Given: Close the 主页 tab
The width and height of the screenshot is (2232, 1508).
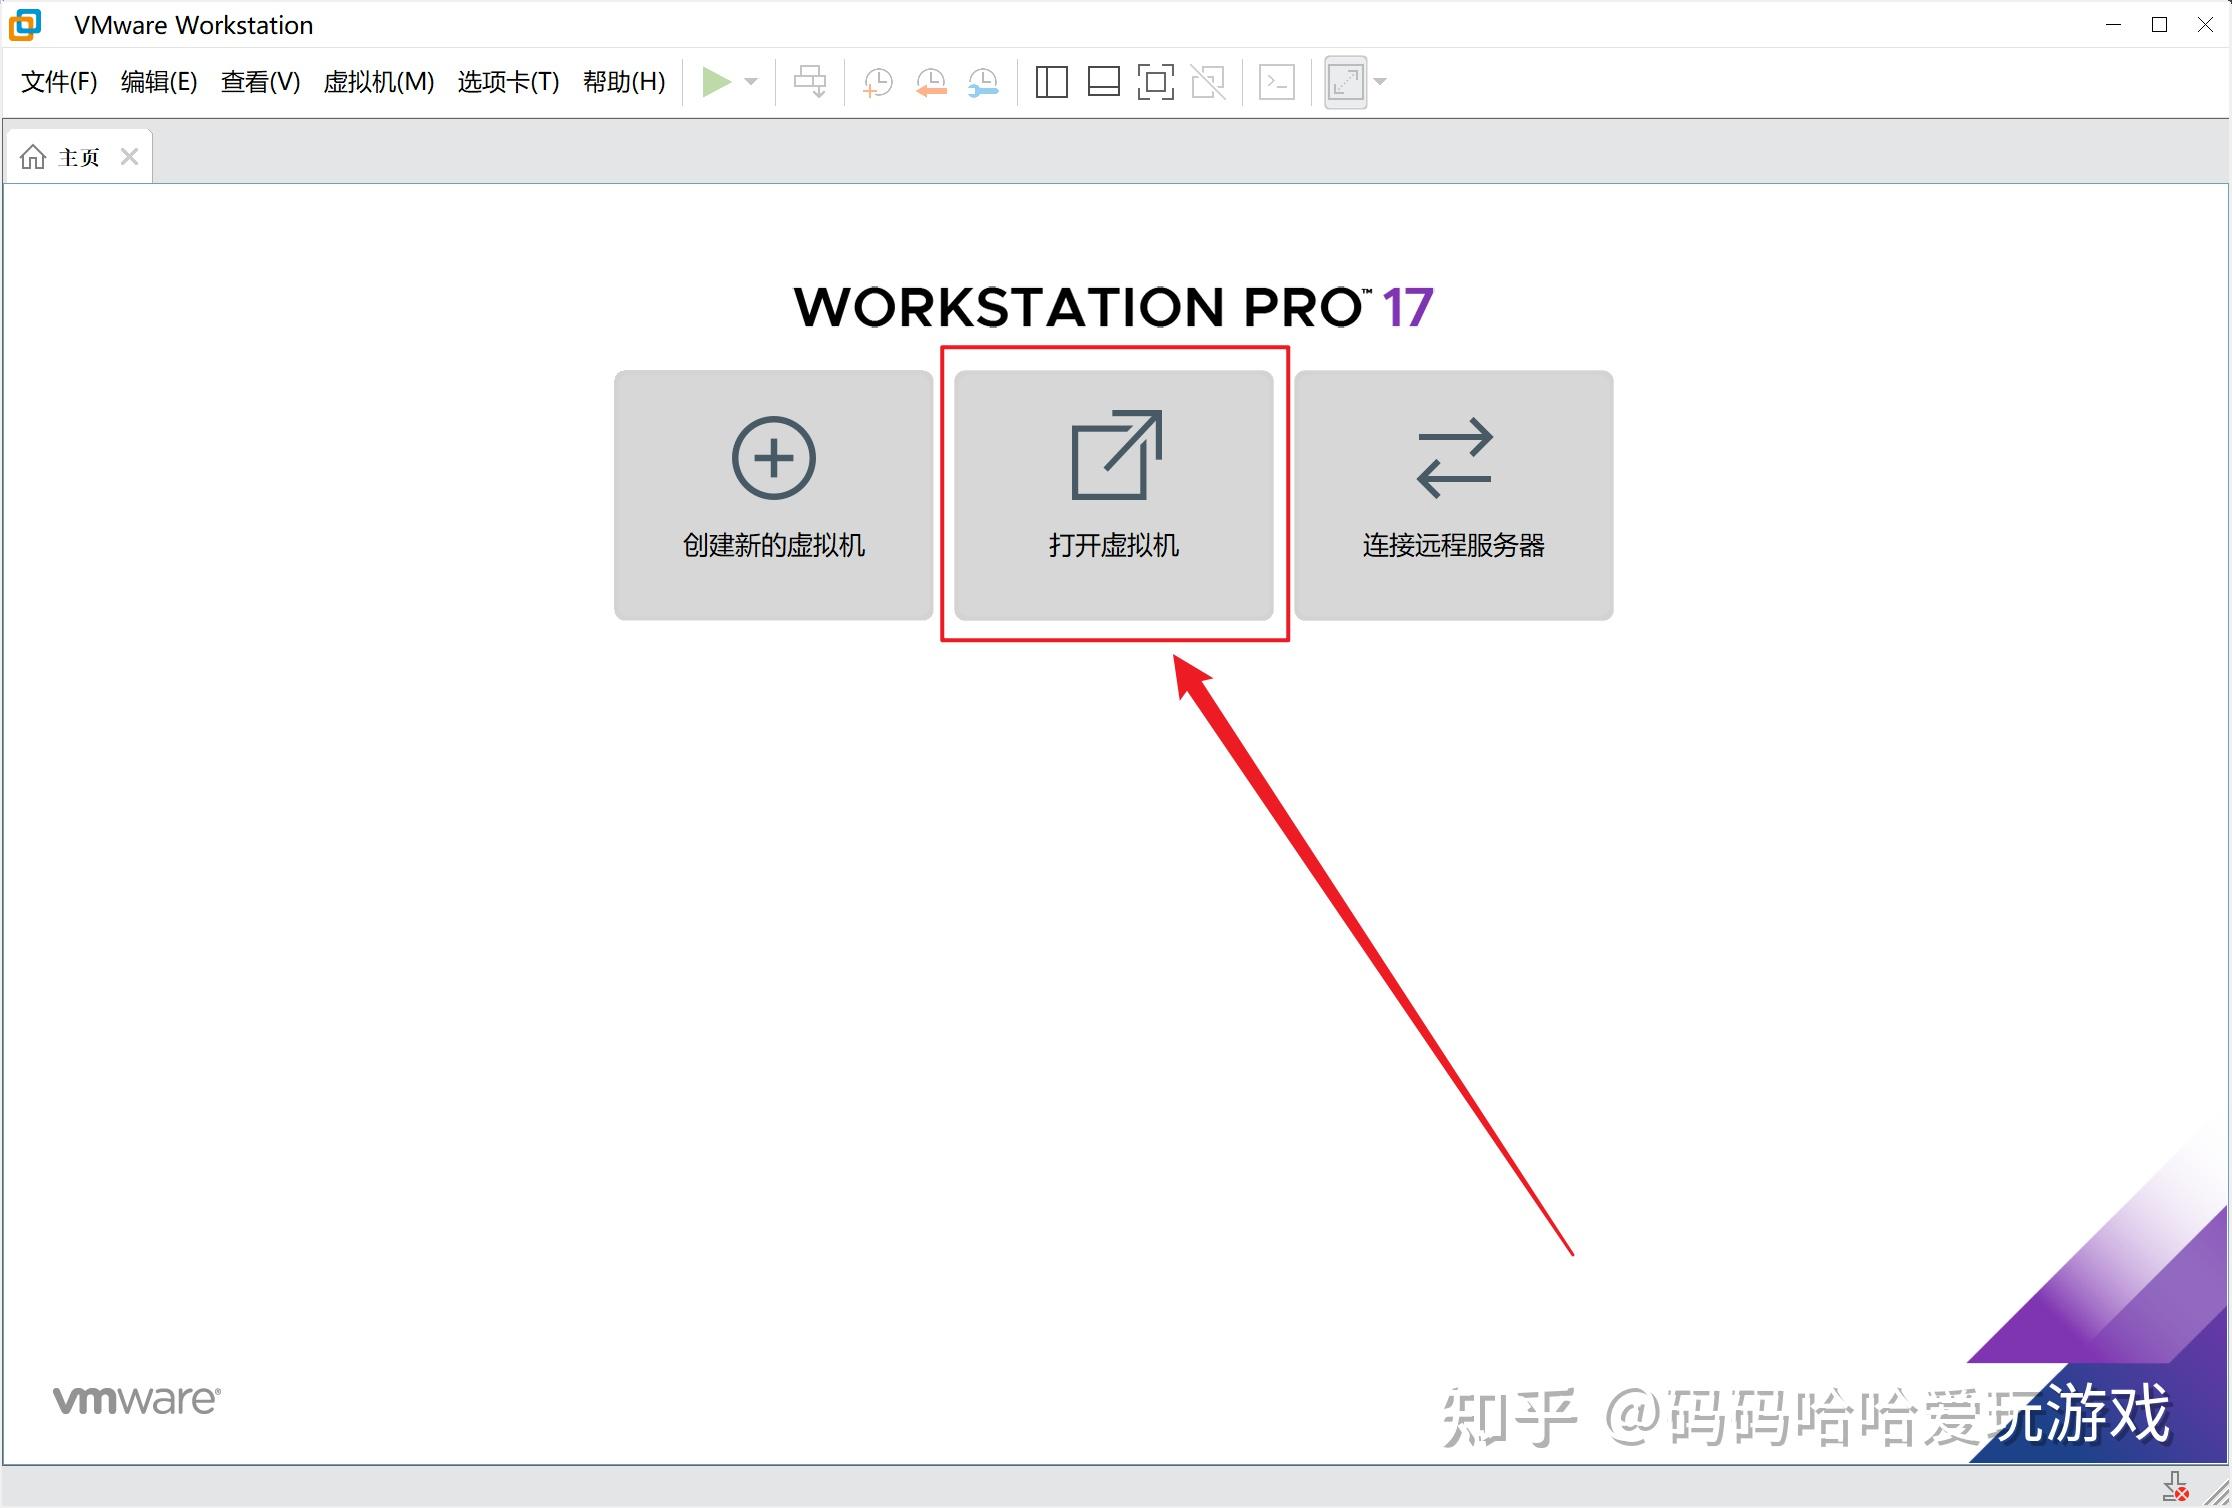Looking at the screenshot, I should 129,155.
